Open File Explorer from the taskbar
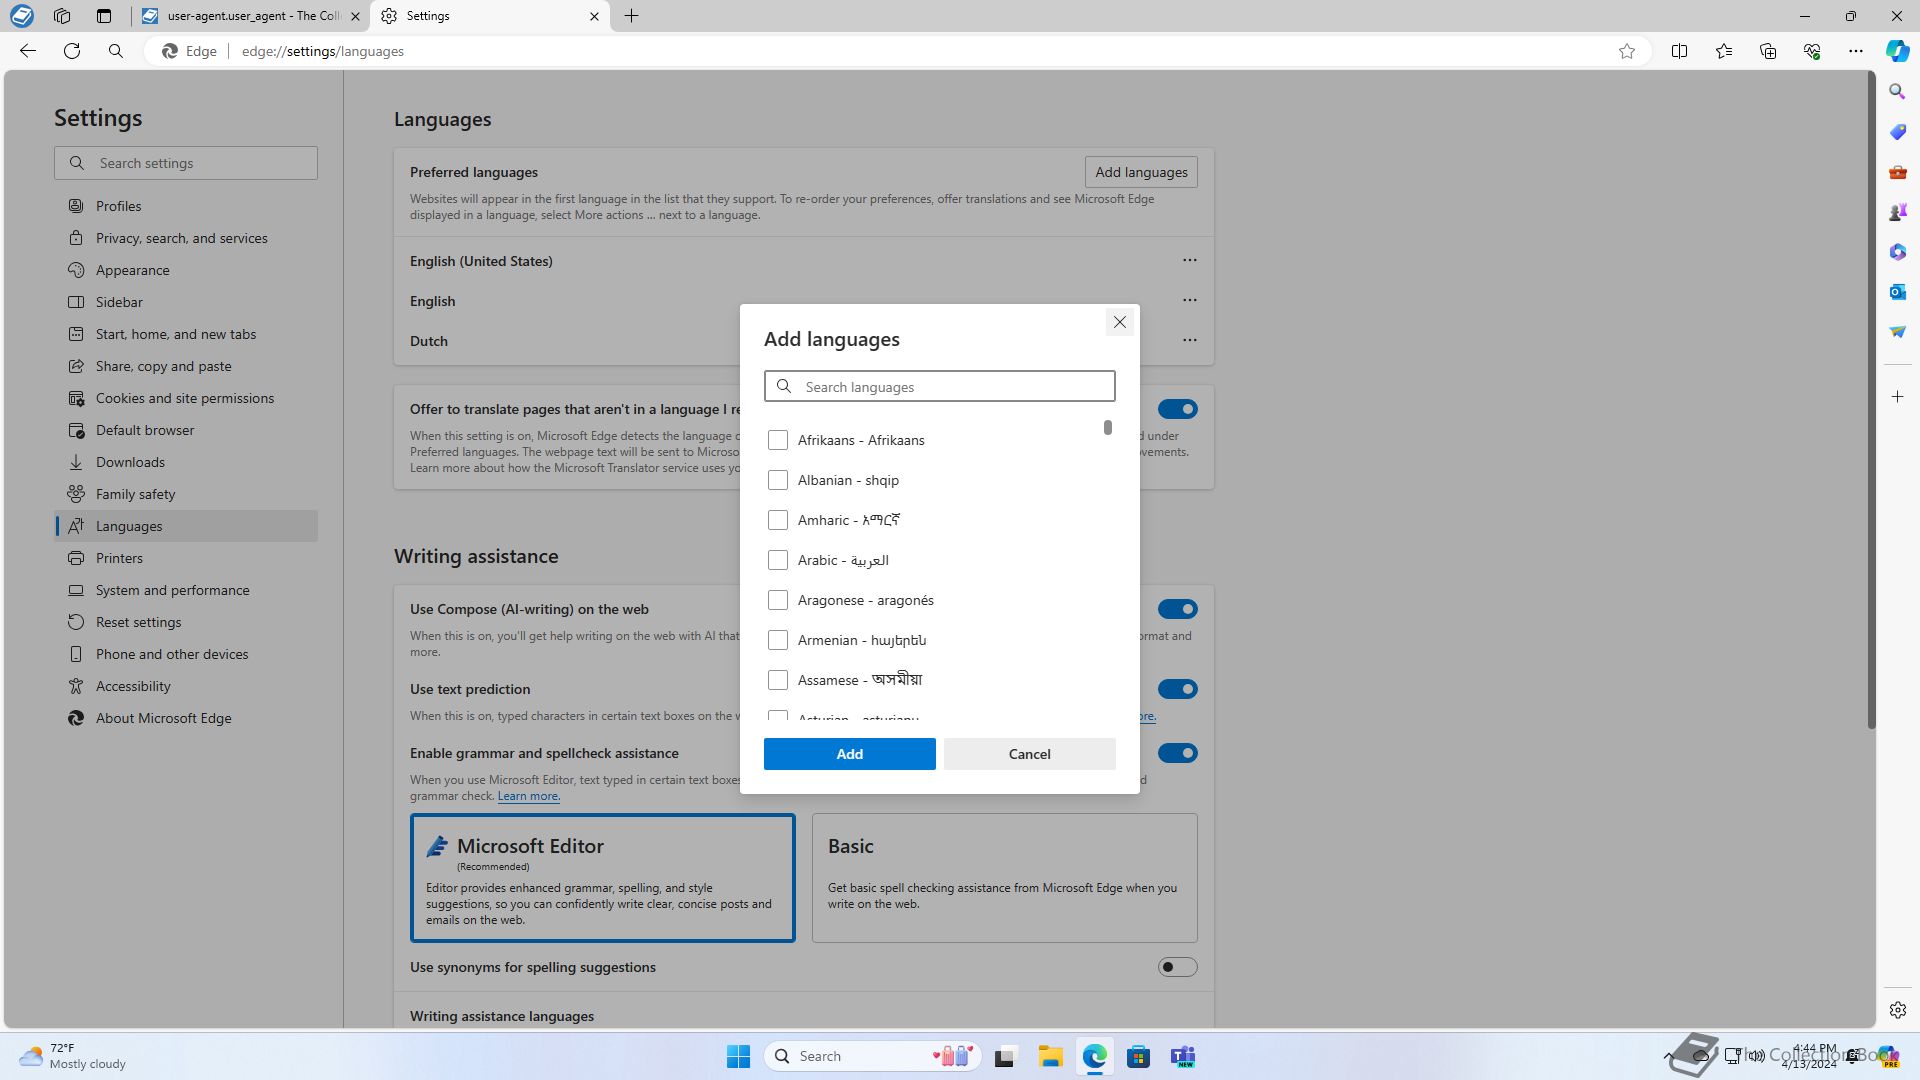 pos(1050,1056)
